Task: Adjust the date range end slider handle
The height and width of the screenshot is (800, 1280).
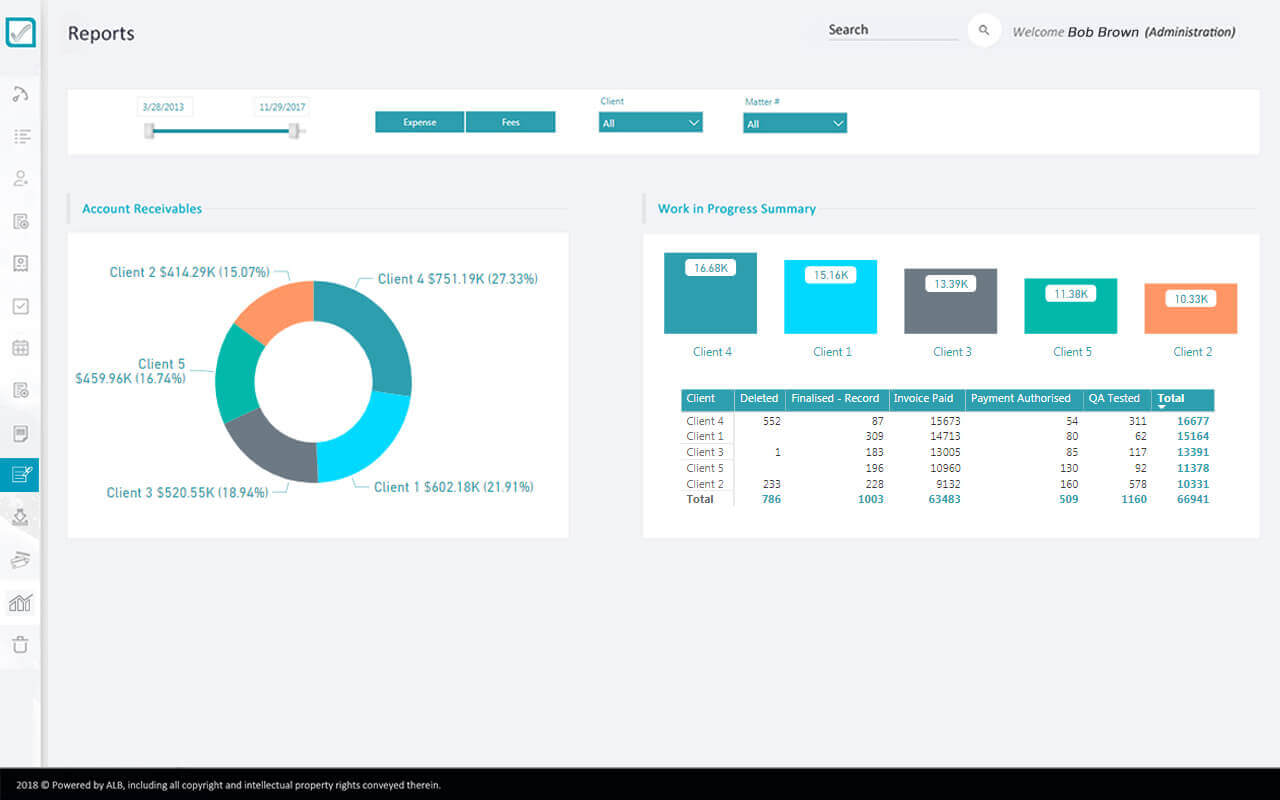Action: pyautogui.click(x=294, y=130)
